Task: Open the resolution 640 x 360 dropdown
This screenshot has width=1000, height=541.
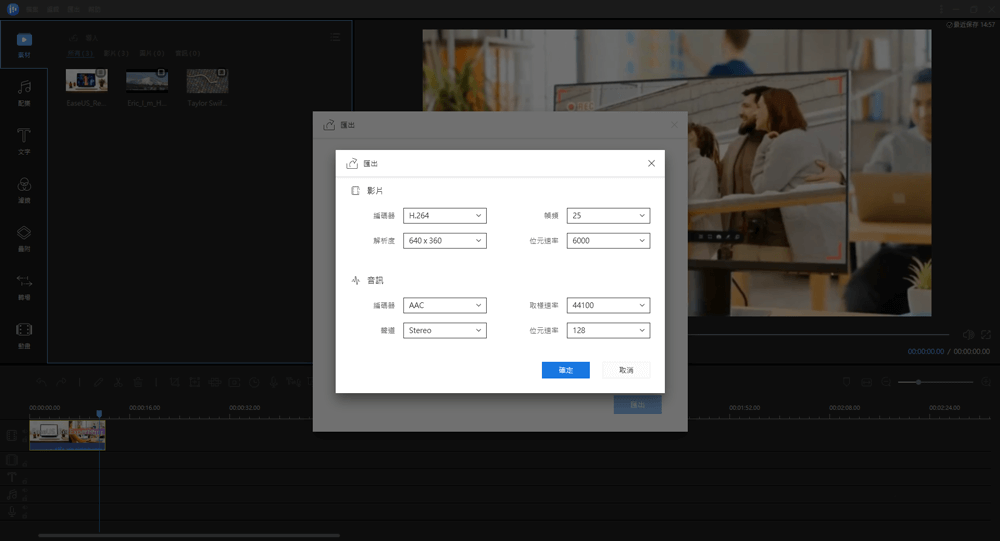Action: pos(445,241)
